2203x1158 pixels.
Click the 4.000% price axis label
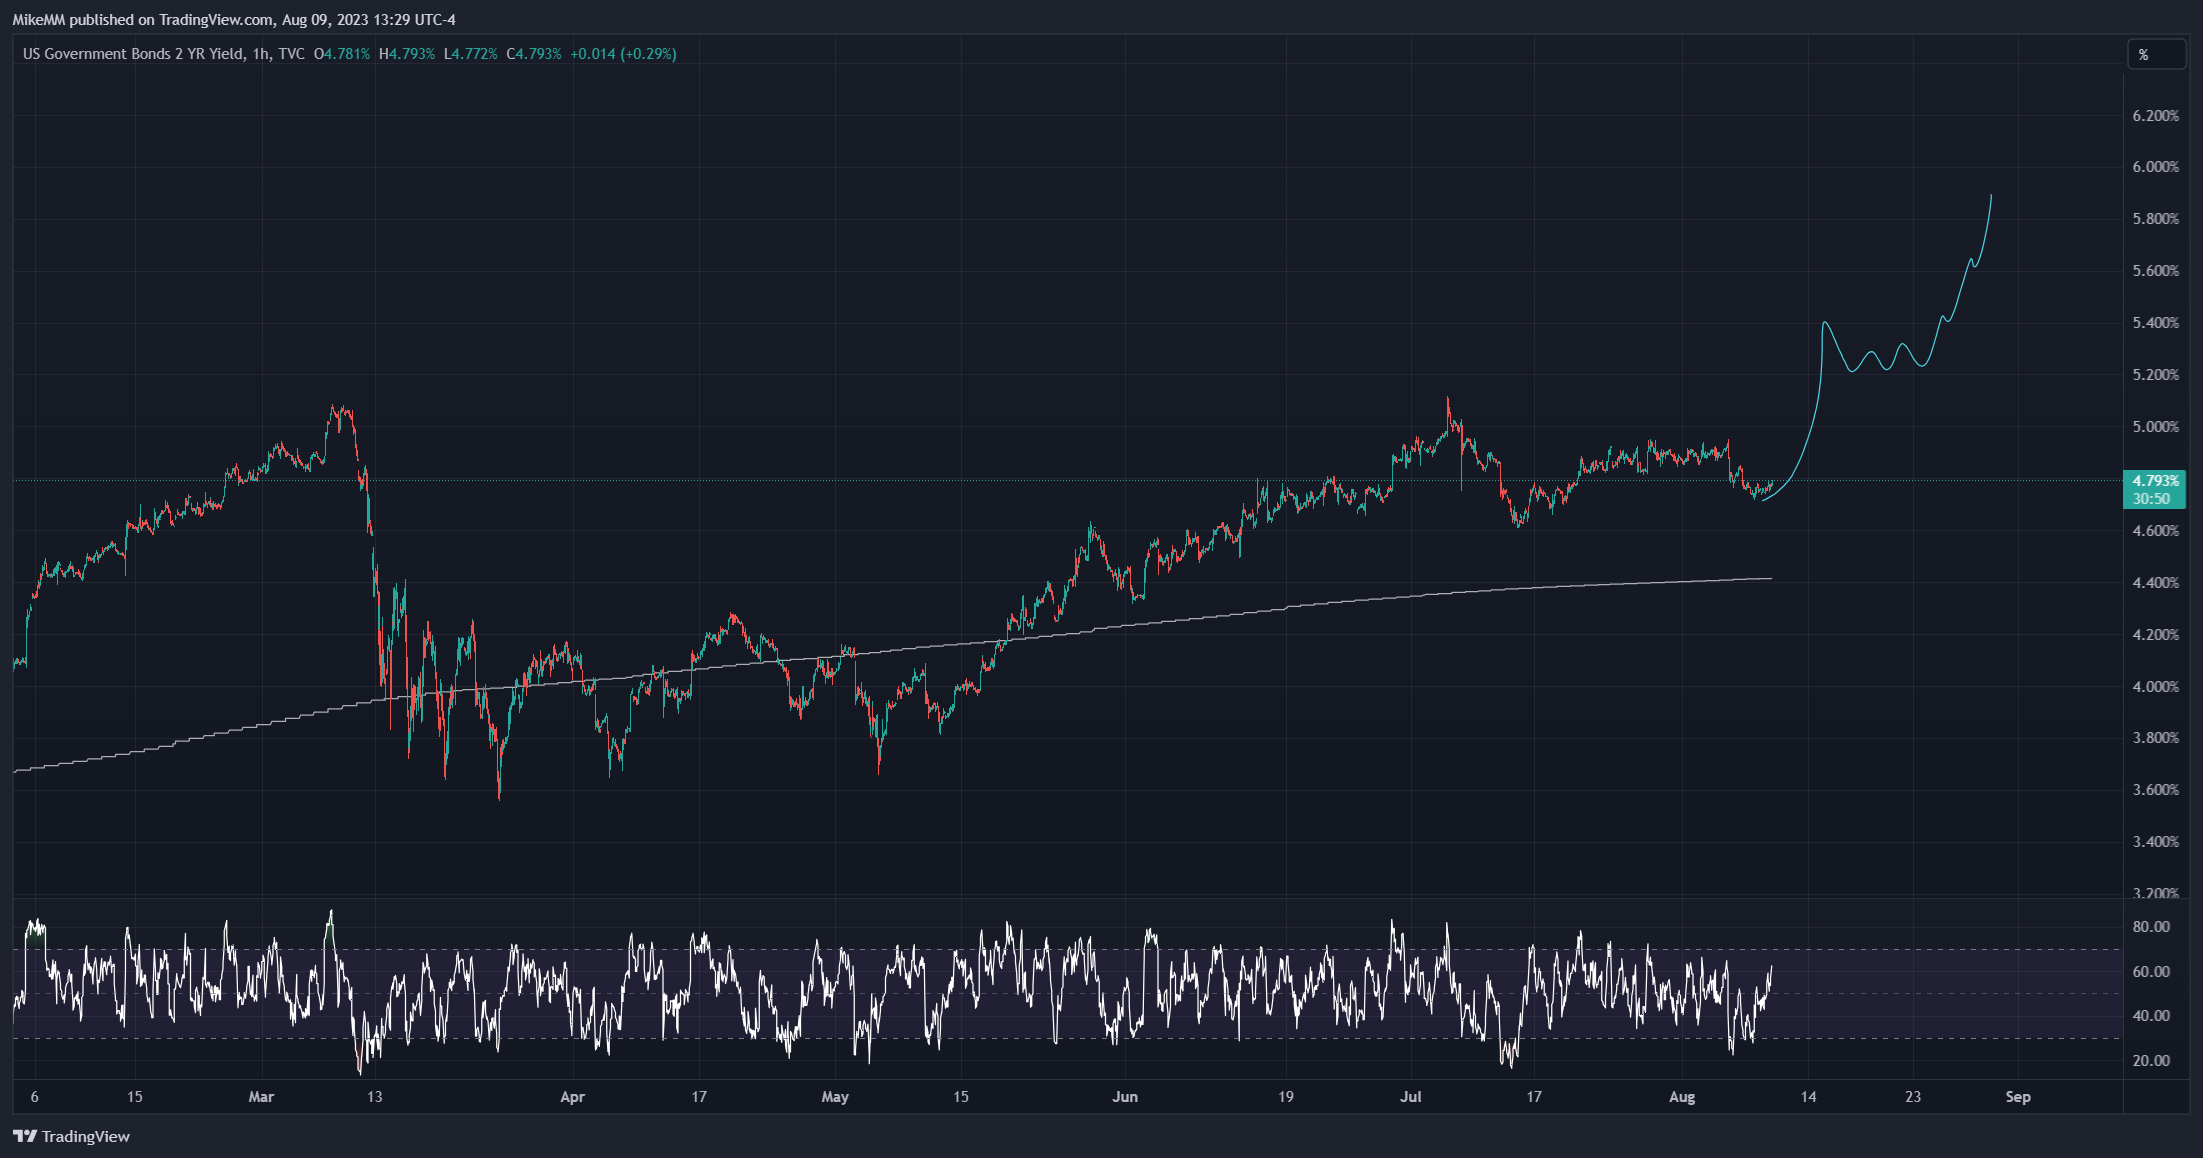click(2155, 687)
